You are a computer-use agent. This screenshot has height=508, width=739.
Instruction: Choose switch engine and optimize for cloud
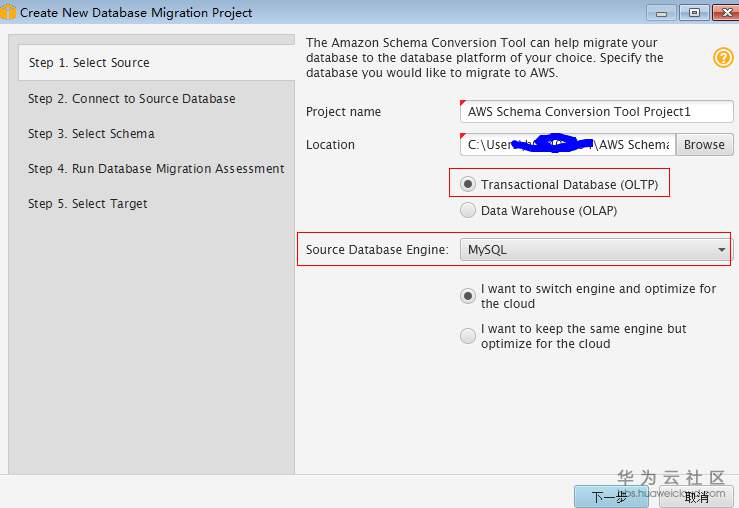pos(468,296)
